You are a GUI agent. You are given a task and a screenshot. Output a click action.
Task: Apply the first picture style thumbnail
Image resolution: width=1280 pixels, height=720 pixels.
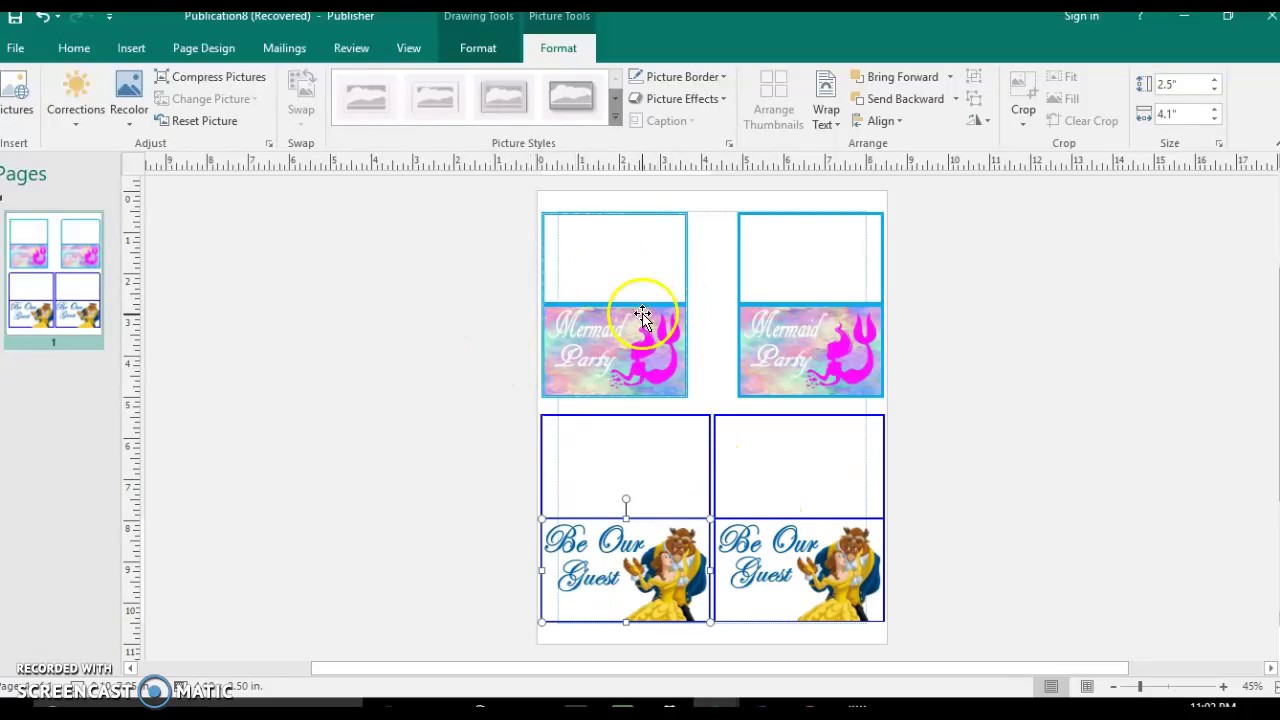366,97
